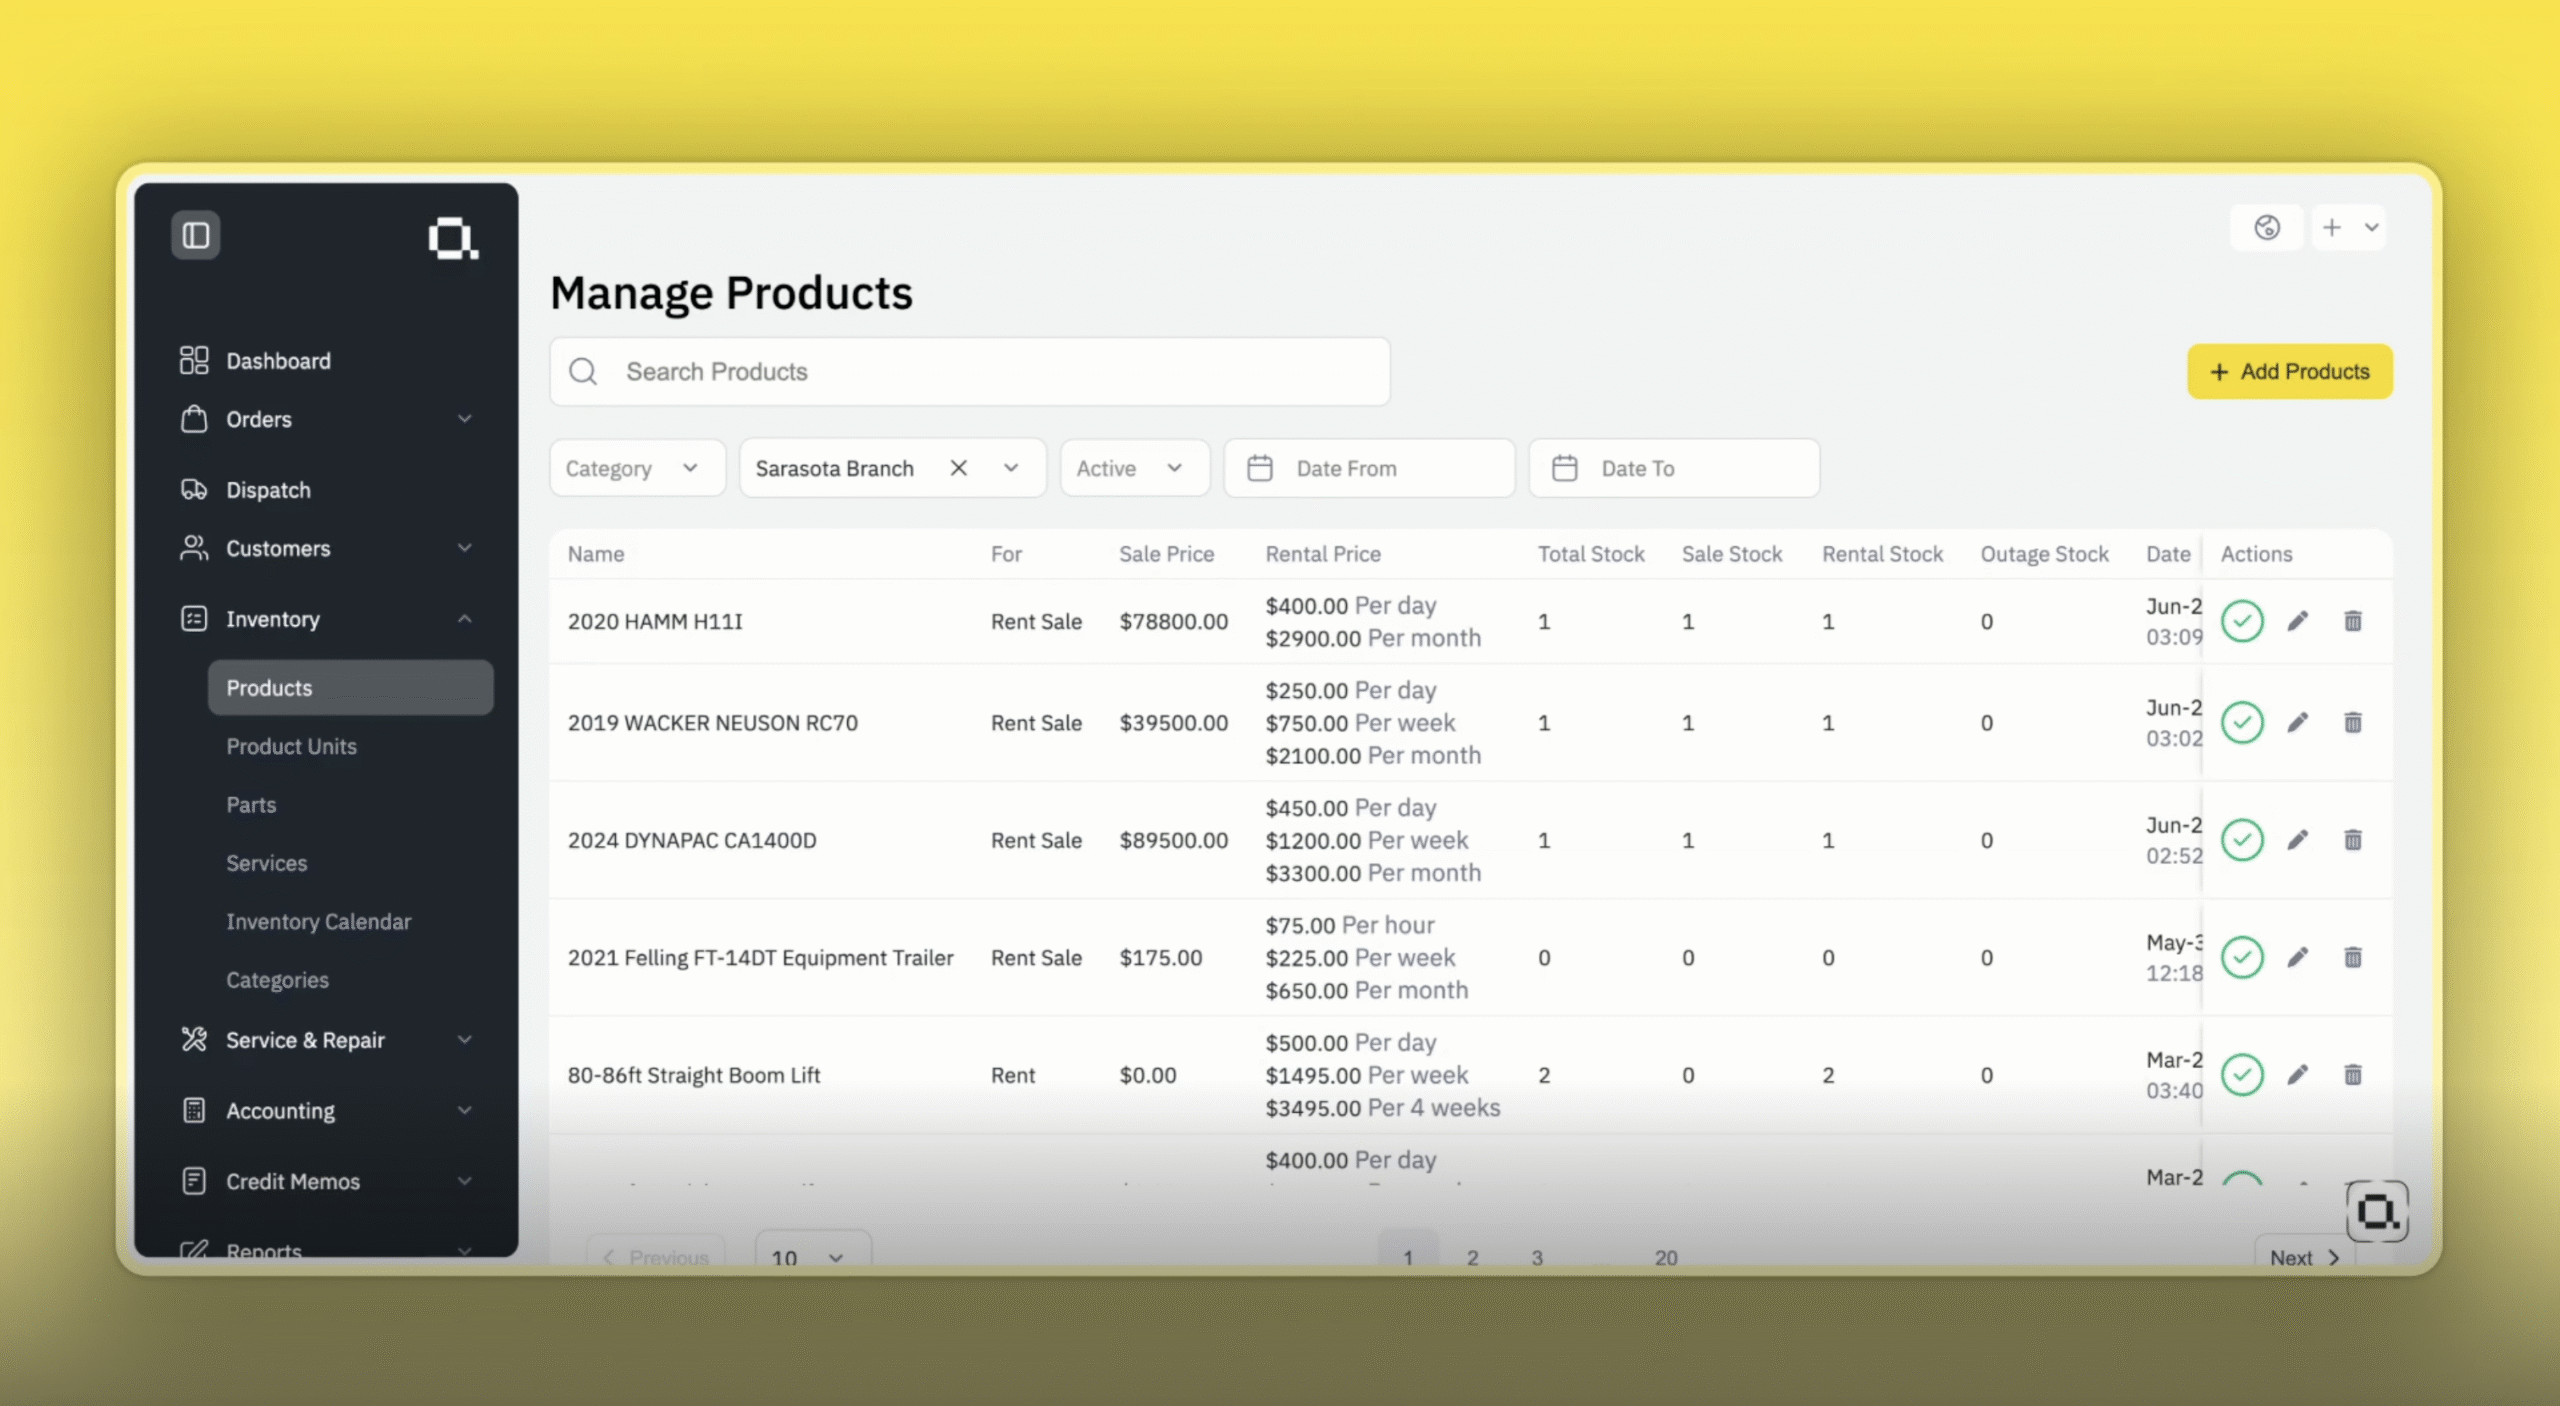Toggle active checkmark for 2021 Felling trailer
The image size is (2560, 1406).
pos(2242,958)
